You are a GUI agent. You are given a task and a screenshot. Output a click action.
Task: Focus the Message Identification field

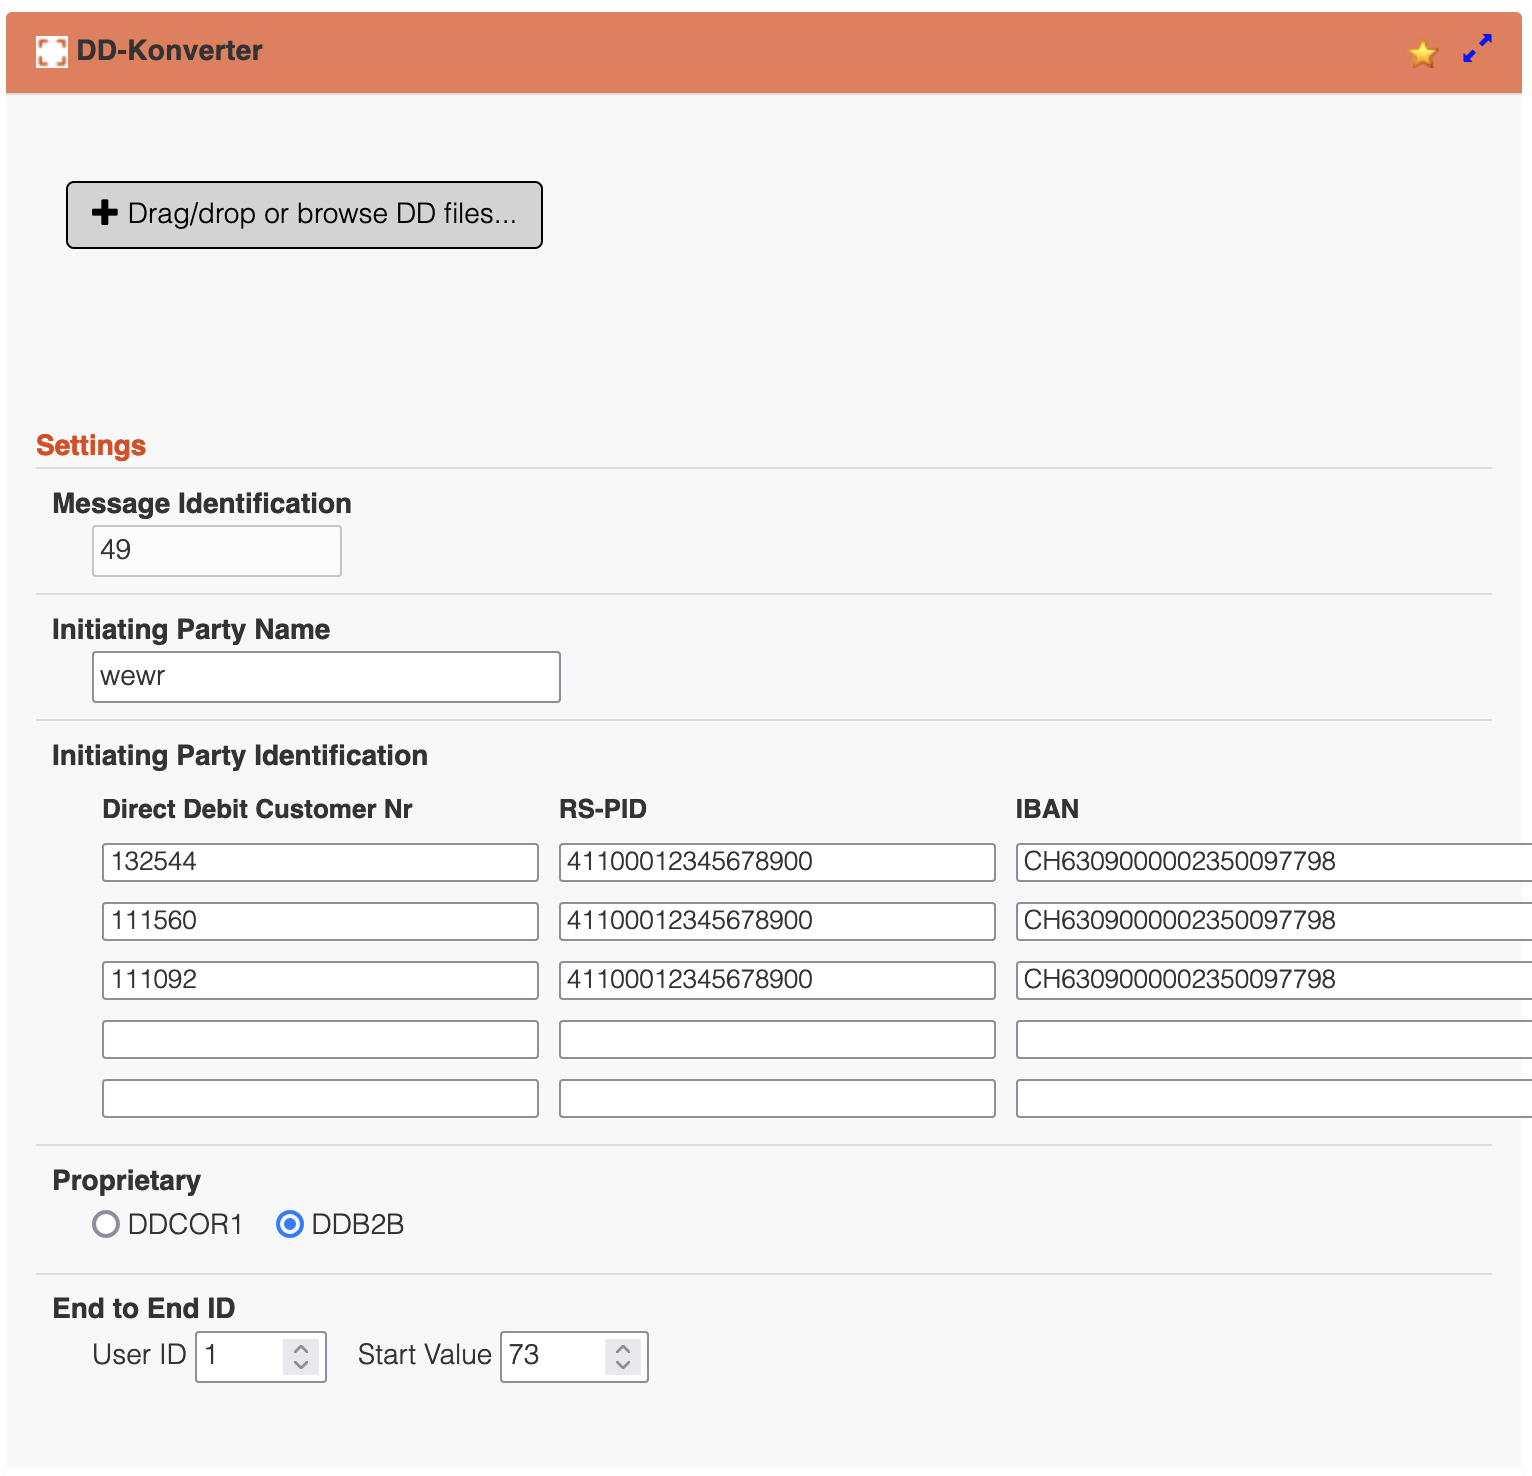217,551
